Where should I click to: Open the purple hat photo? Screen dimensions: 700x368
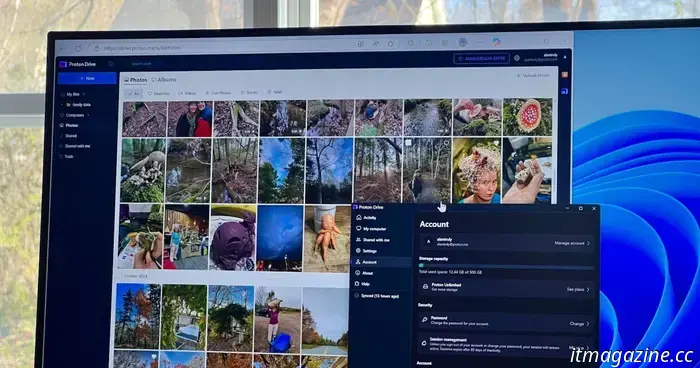tap(233, 238)
